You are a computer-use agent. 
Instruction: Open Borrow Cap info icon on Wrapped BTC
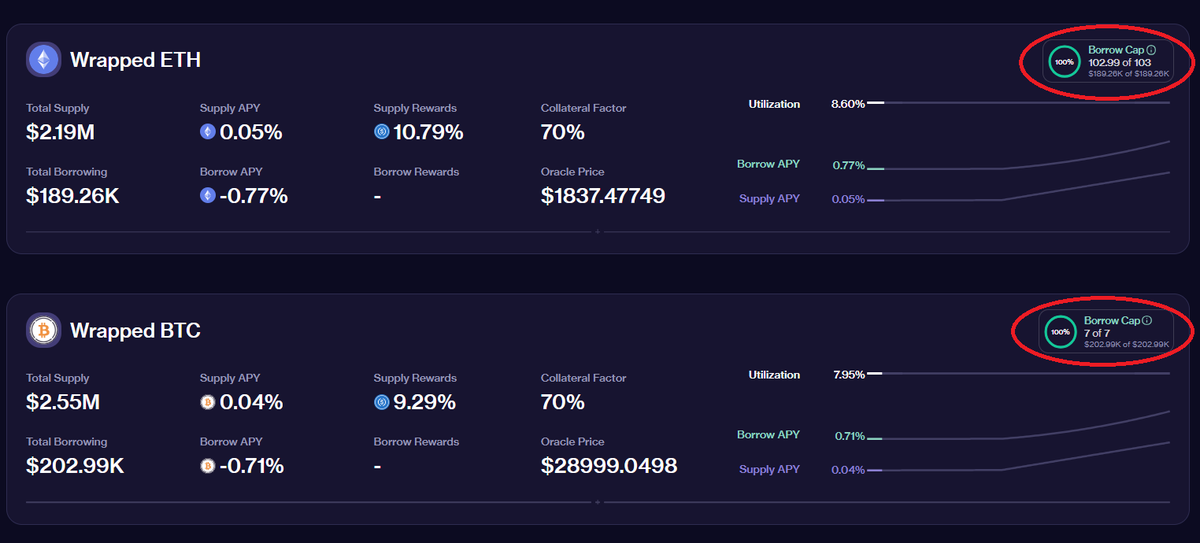(1147, 320)
